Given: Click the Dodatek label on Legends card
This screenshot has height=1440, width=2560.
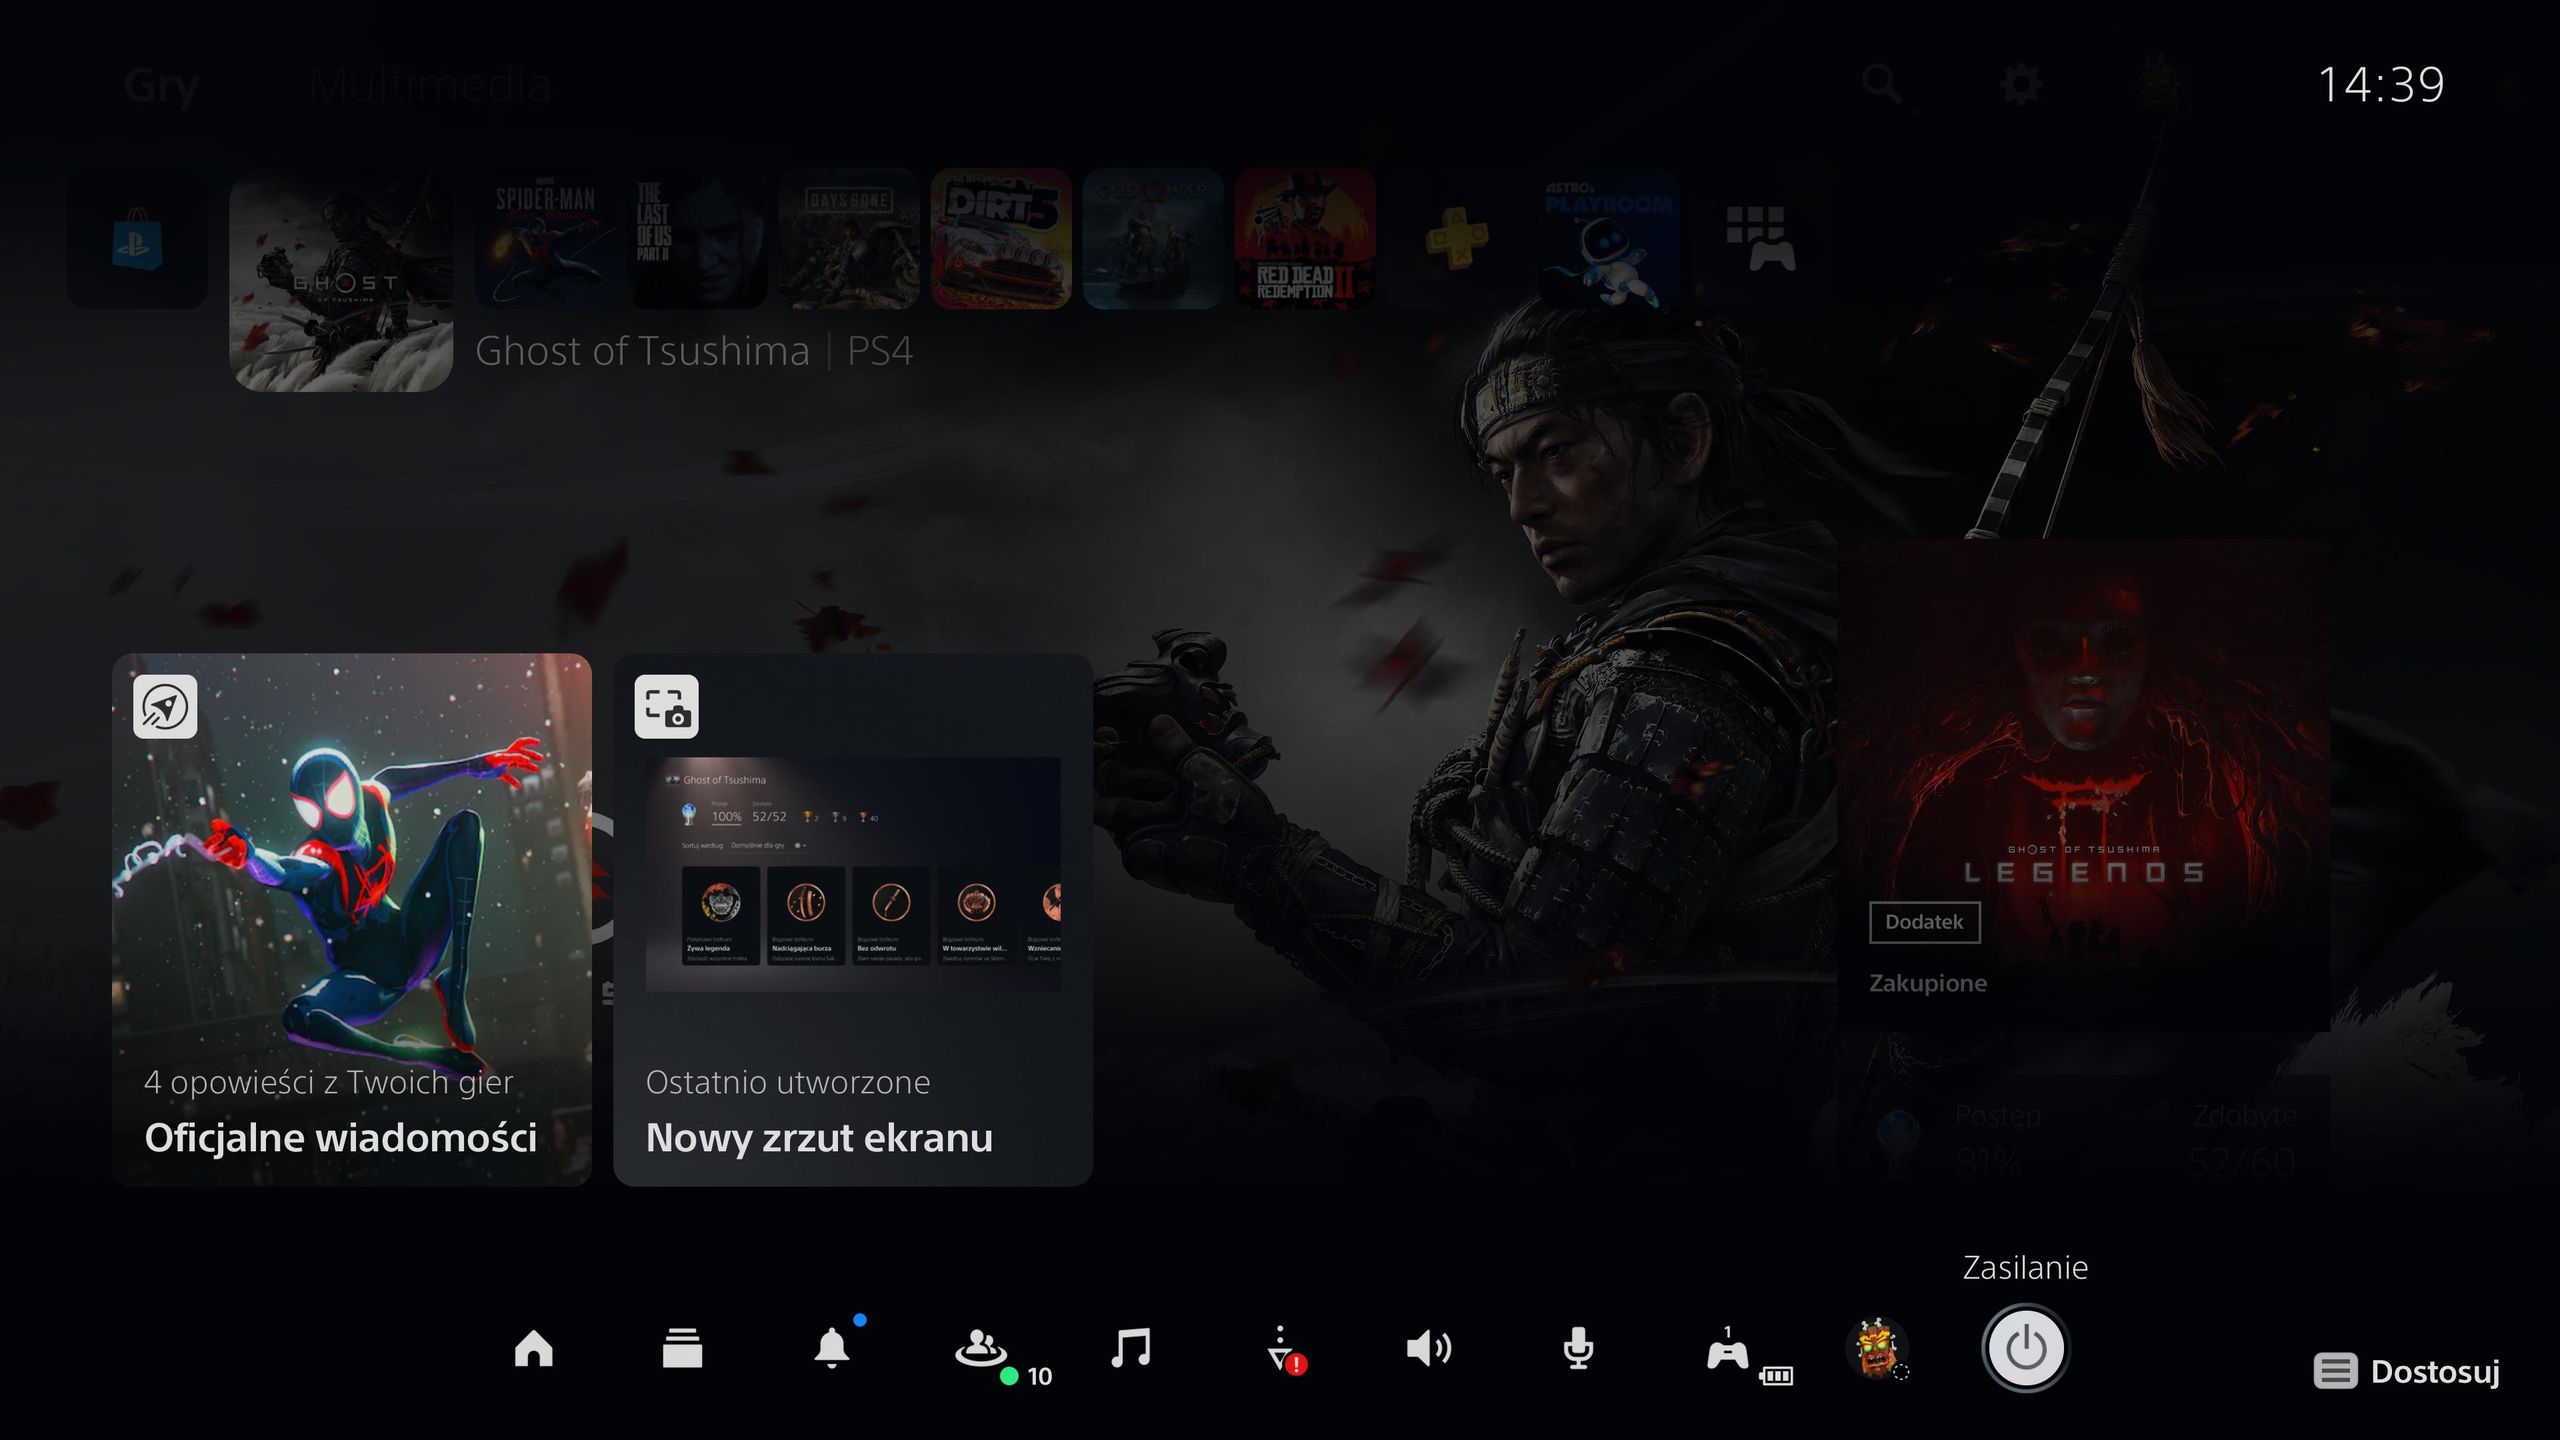Looking at the screenshot, I should click(1924, 922).
